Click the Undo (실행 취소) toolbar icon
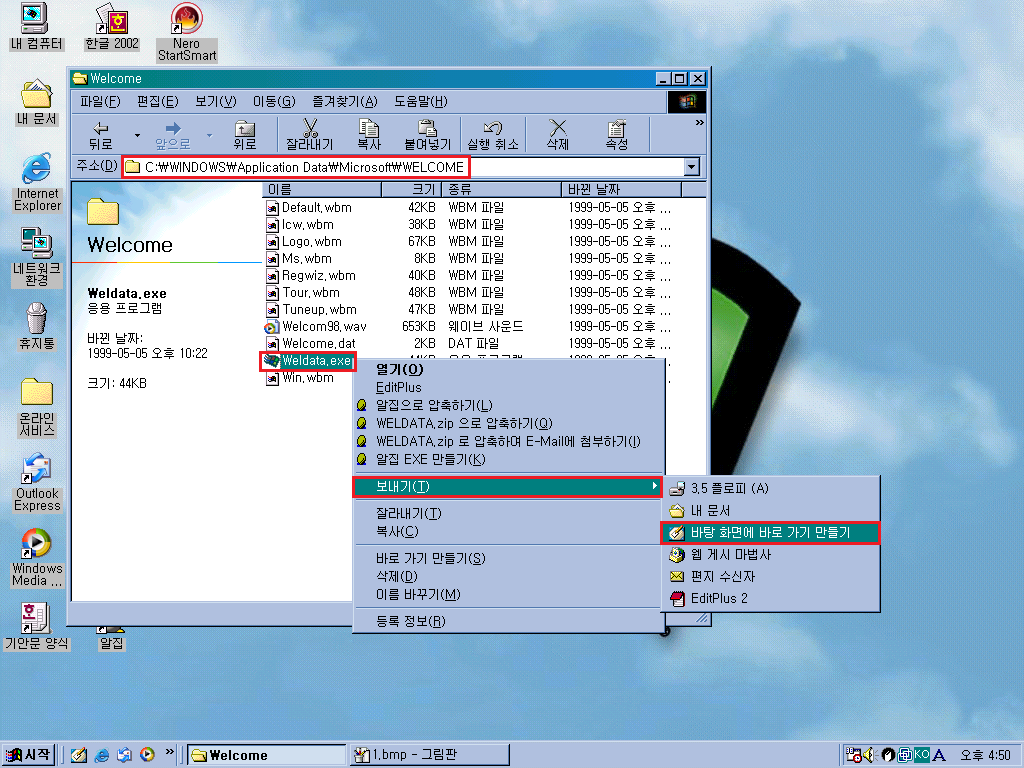Screen dimensions: 1024x768 492,134
